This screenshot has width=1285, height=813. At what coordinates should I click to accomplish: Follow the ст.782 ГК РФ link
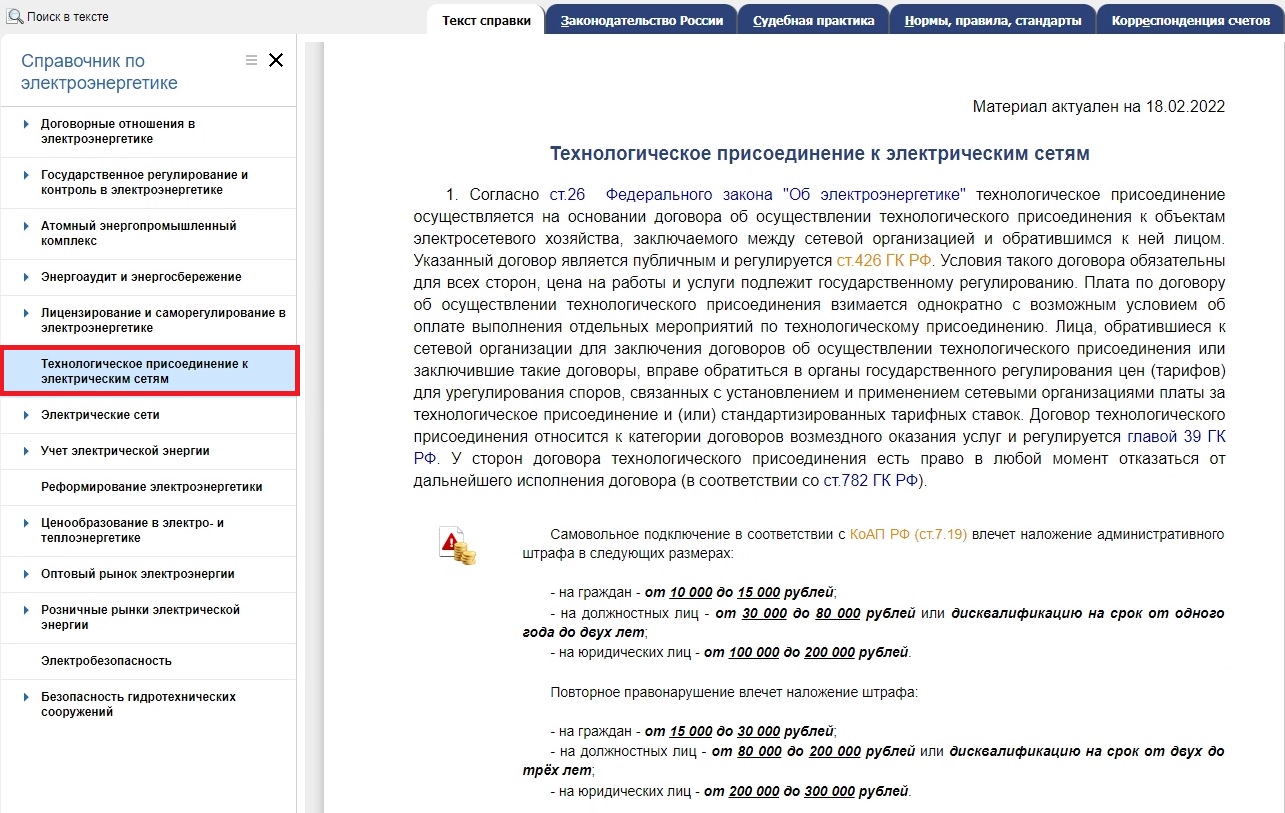click(871, 480)
